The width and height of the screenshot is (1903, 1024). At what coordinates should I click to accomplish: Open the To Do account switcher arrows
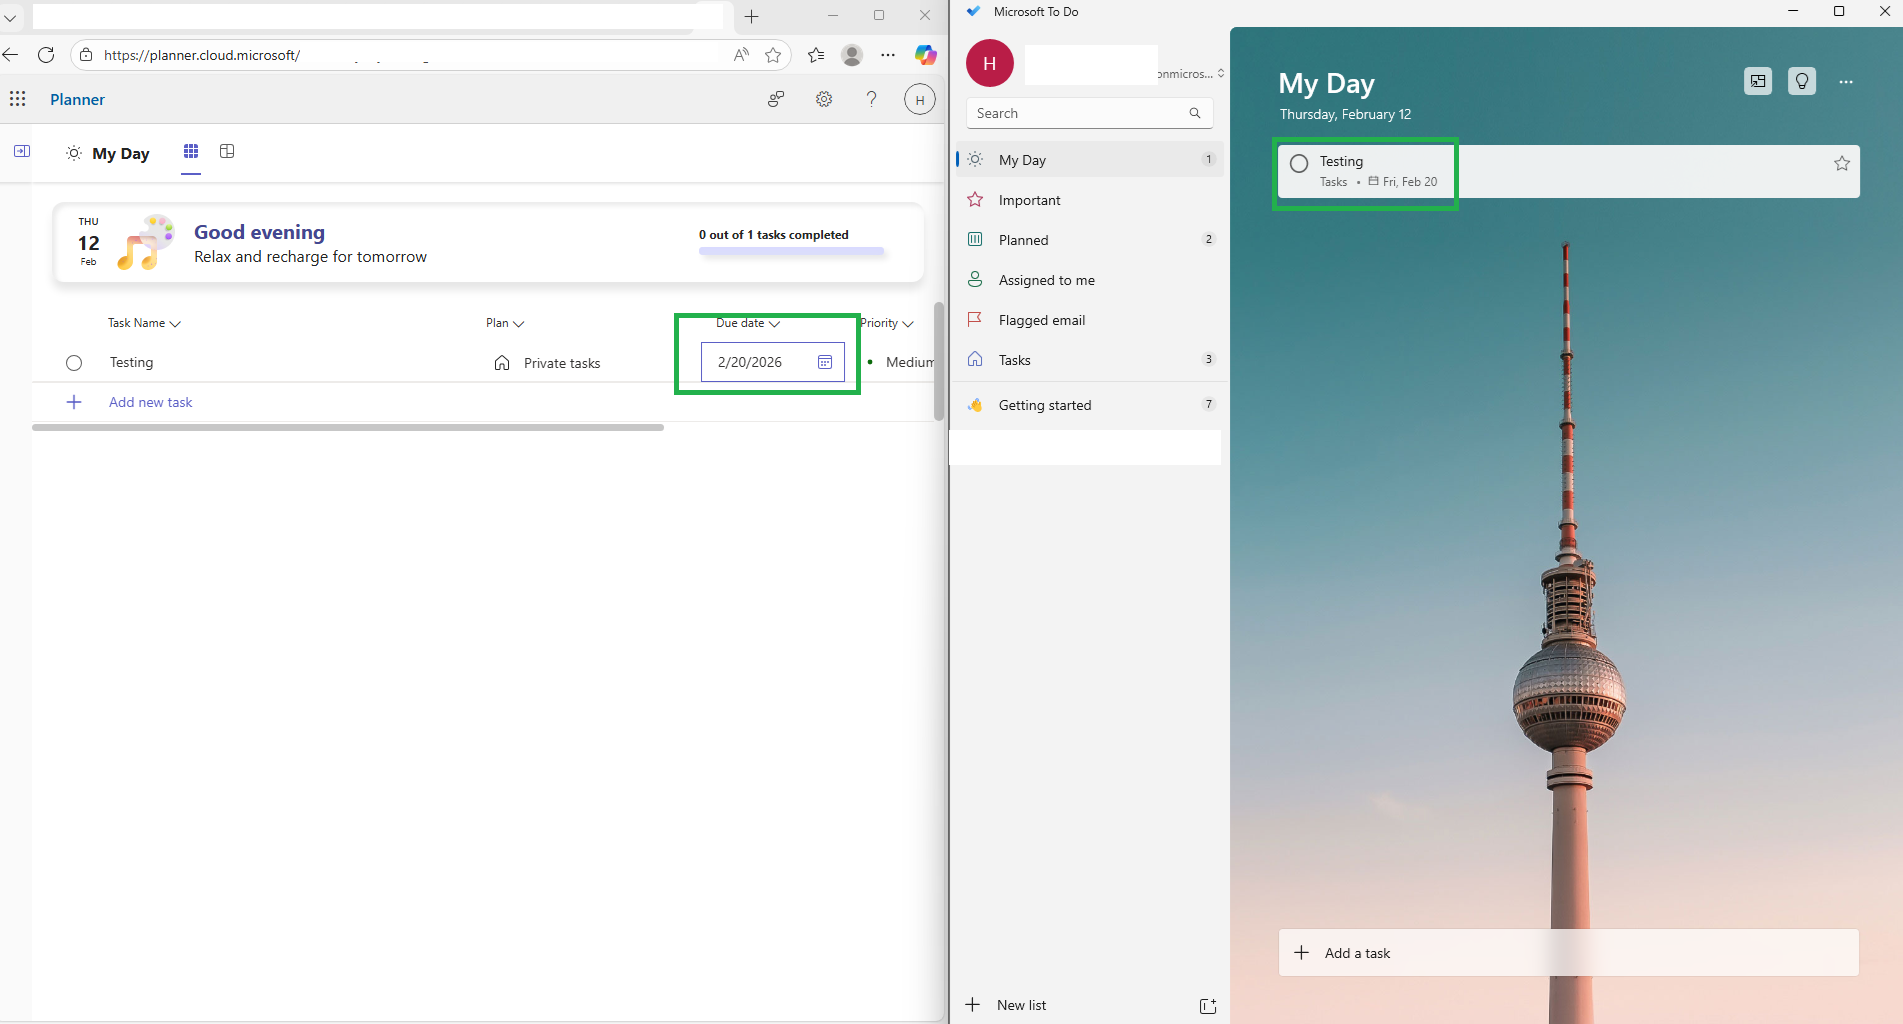coord(1221,74)
